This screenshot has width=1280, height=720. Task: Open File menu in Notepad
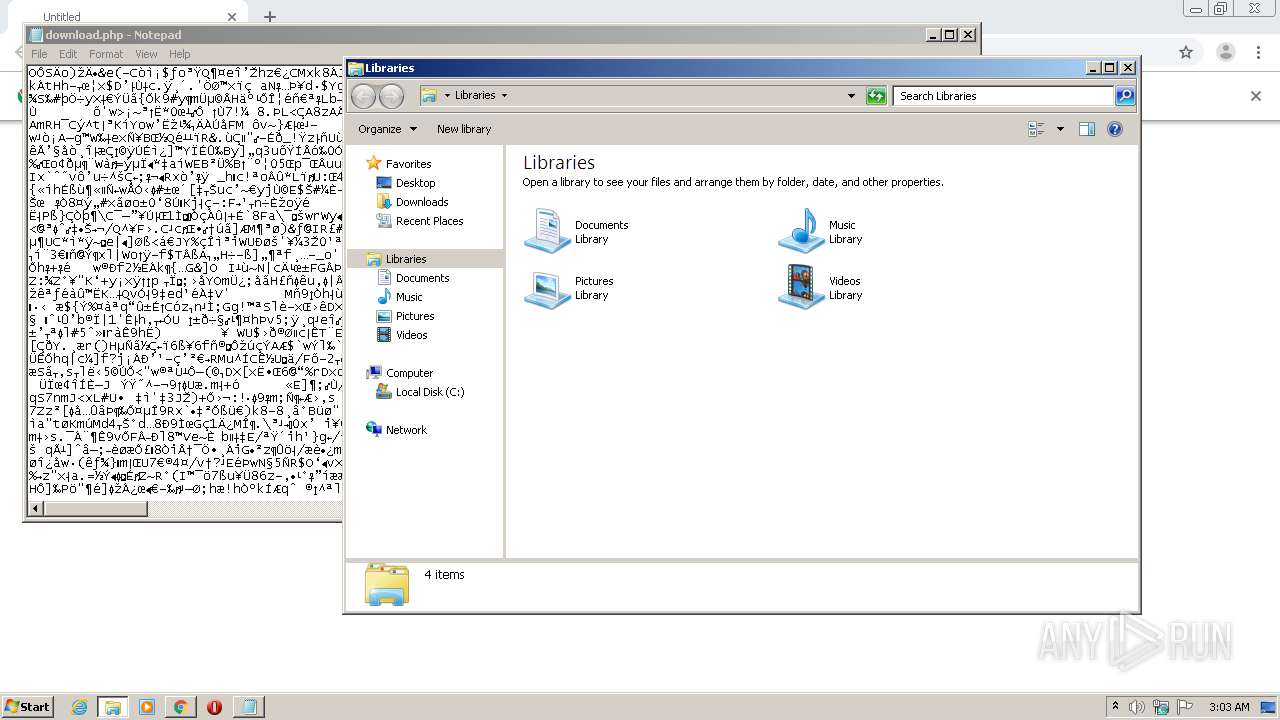click(39, 54)
